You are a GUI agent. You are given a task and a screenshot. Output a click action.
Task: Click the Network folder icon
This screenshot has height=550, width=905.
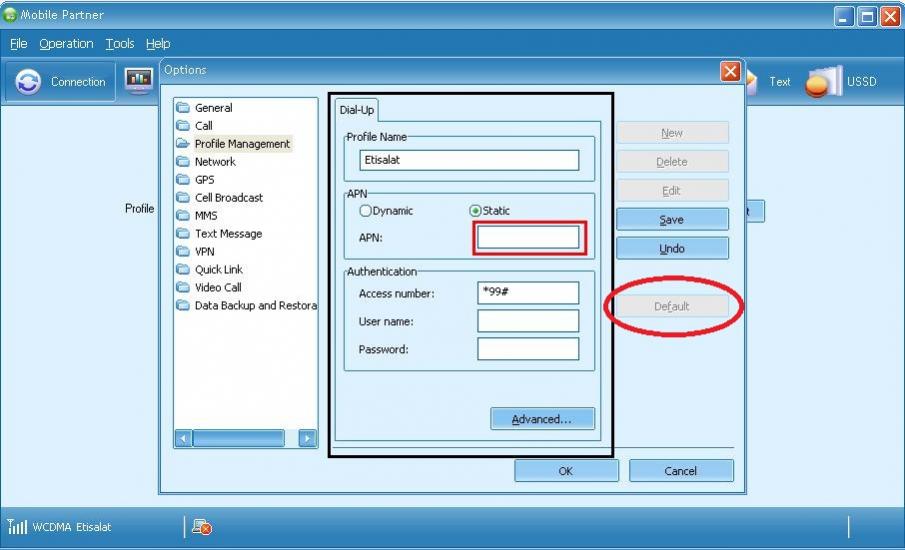click(x=183, y=161)
